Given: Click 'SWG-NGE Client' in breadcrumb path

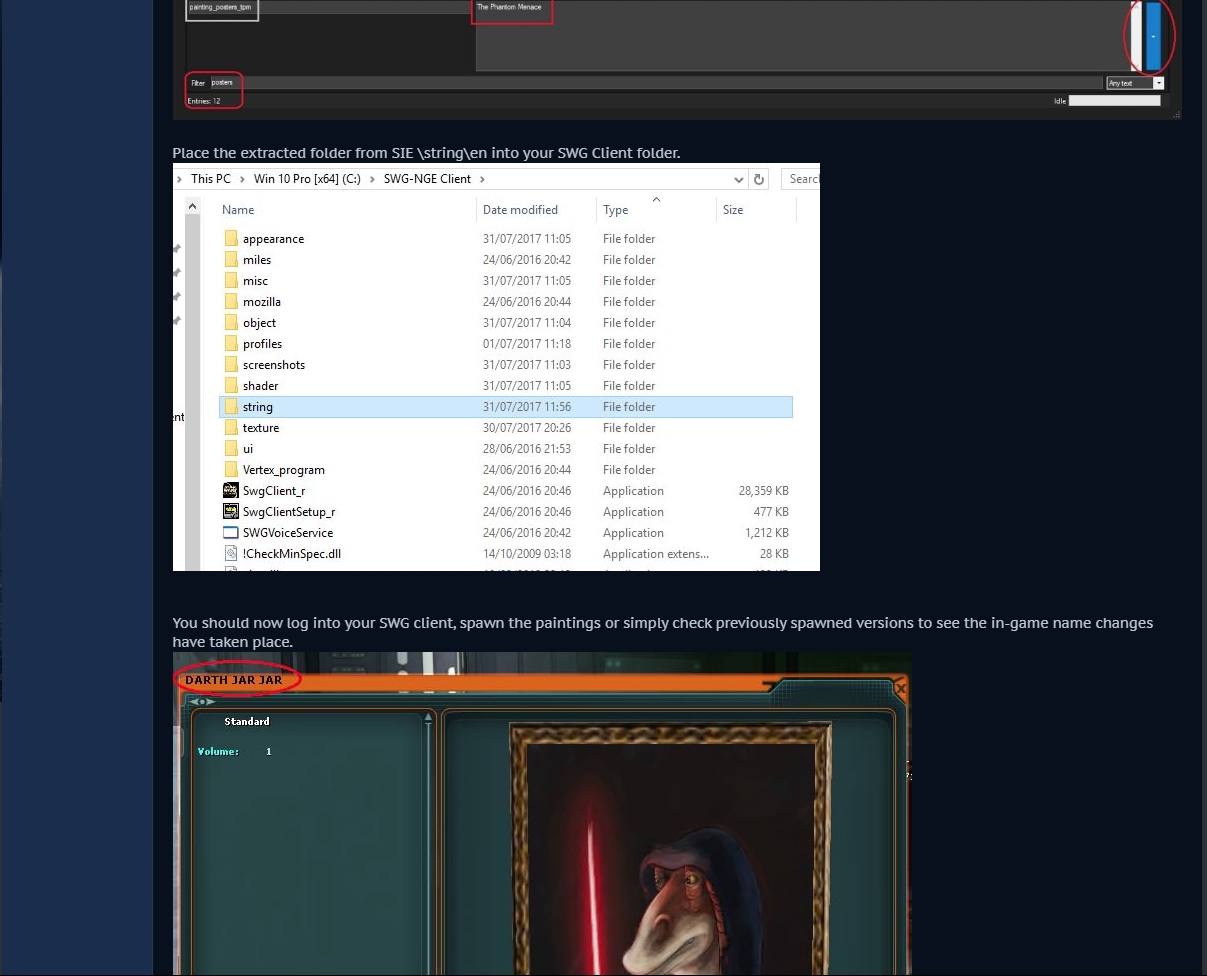Looking at the screenshot, I should tap(427, 179).
